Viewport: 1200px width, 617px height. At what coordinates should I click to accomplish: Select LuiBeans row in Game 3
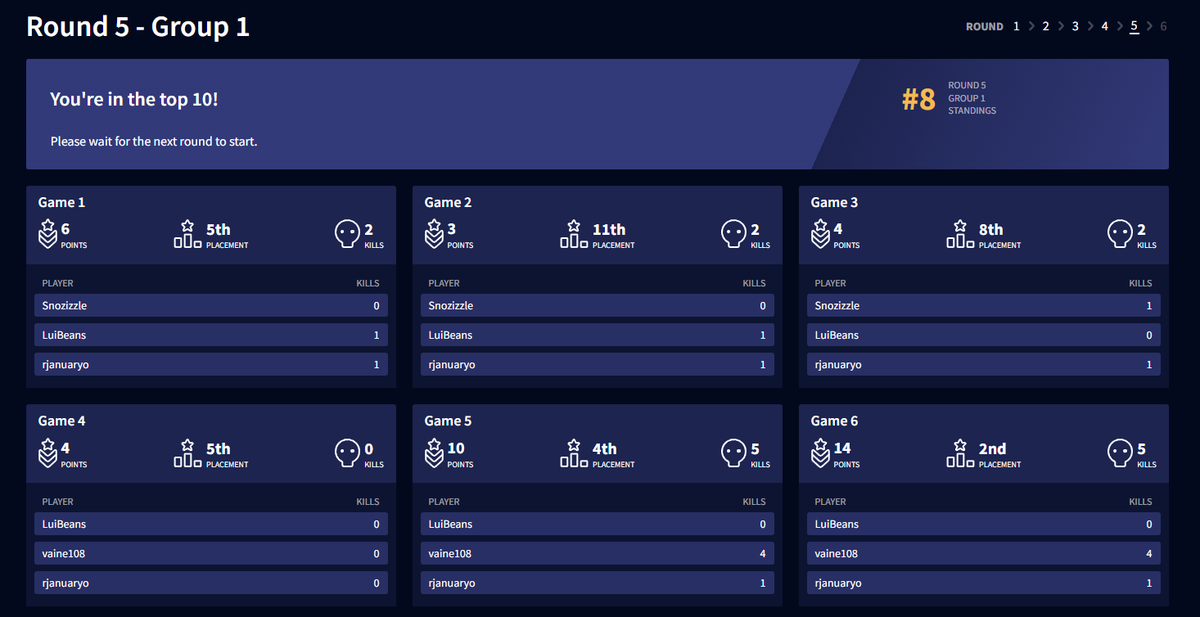tap(984, 335)
